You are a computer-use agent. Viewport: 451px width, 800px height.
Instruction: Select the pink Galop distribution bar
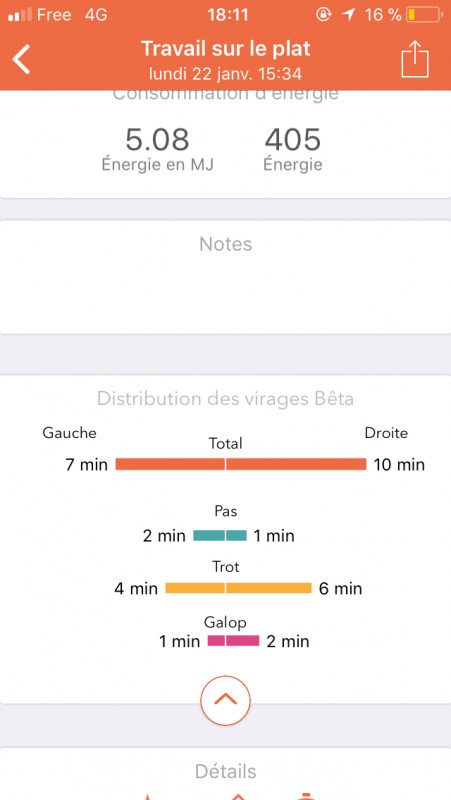point(233,640)
